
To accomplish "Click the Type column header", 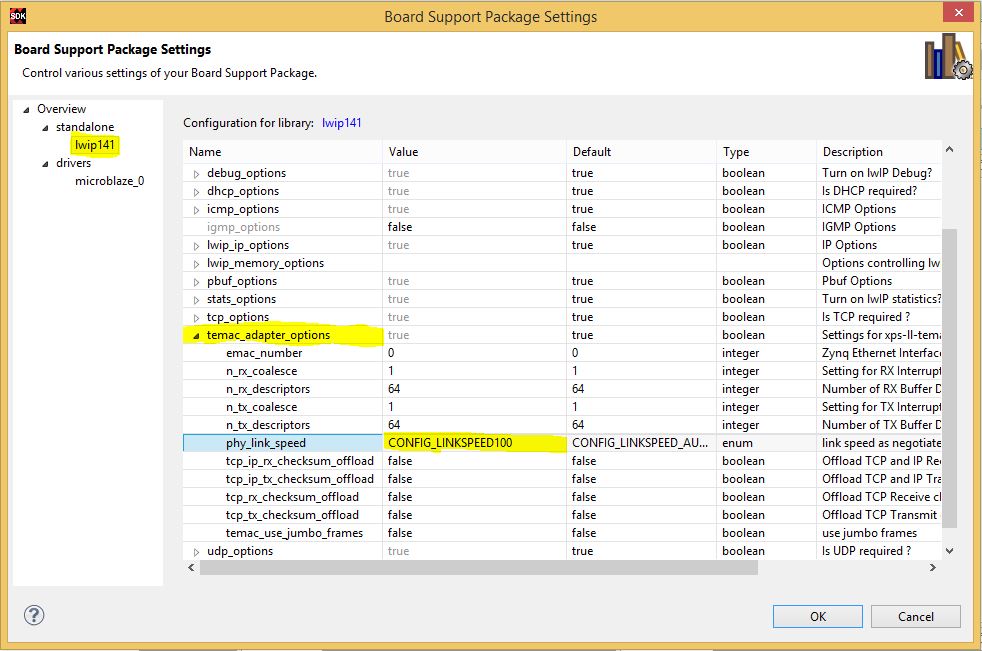I will [x=767, y=152].
